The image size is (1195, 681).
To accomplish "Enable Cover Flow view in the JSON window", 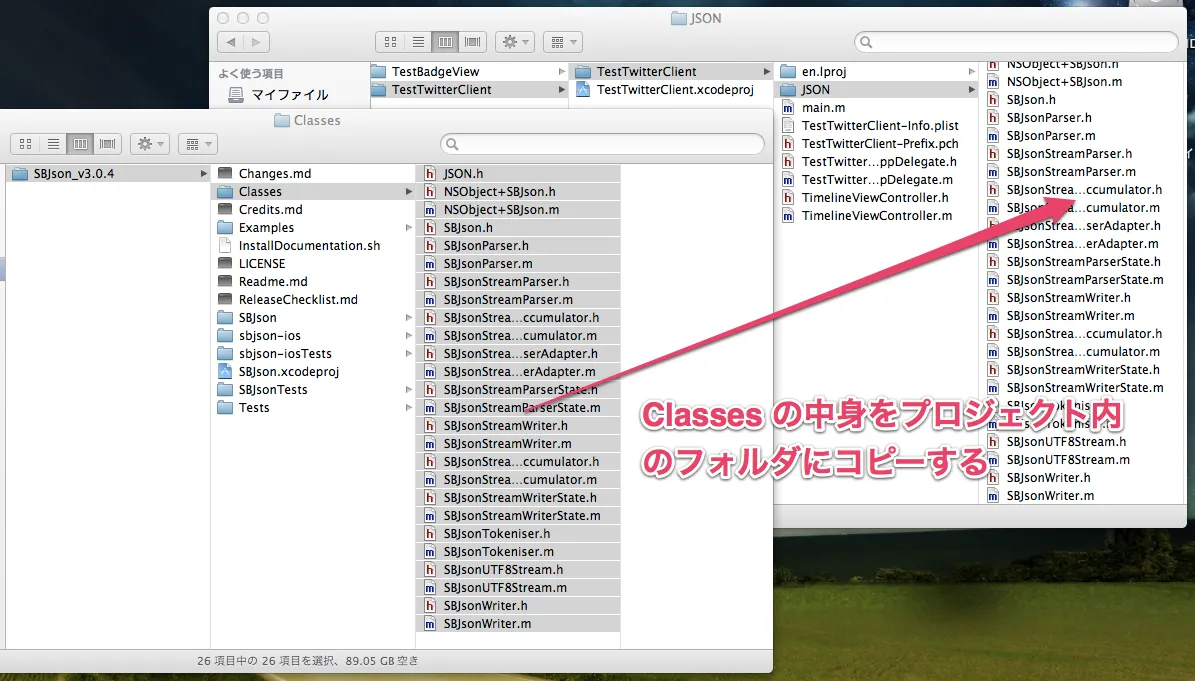I will coord(472,41).
